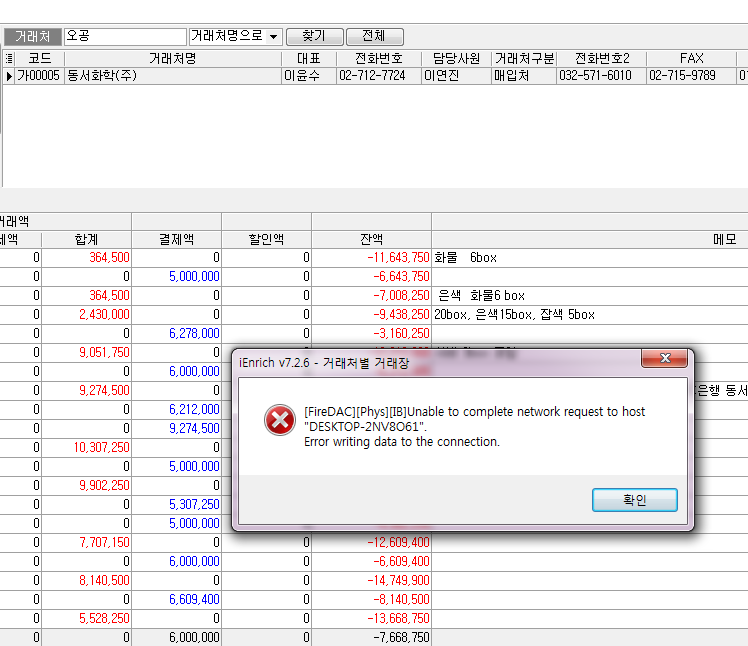Image resolution: width=748 pixels, height=646 pixels.
Task: Click the 거래처 search input field
Action: click(123, 36)
